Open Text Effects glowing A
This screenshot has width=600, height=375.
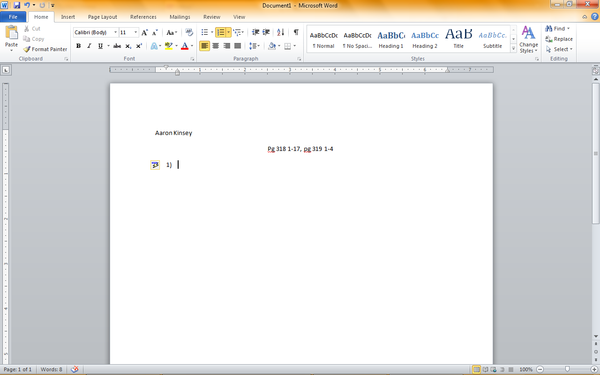(154, 46)
